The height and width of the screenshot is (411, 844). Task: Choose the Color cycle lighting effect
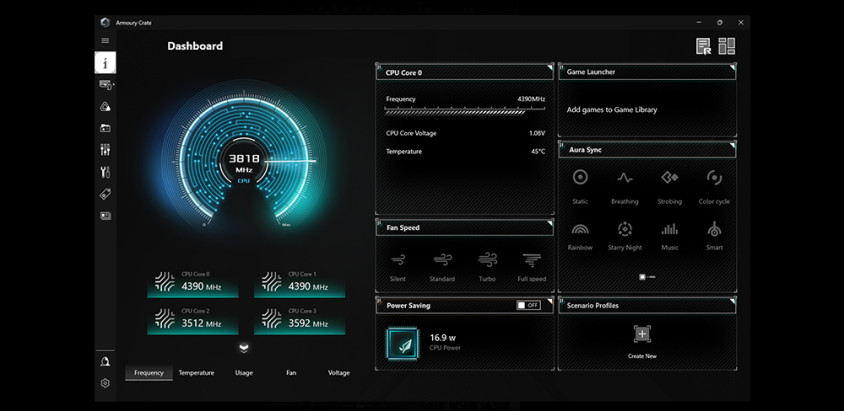click(714, 178)
